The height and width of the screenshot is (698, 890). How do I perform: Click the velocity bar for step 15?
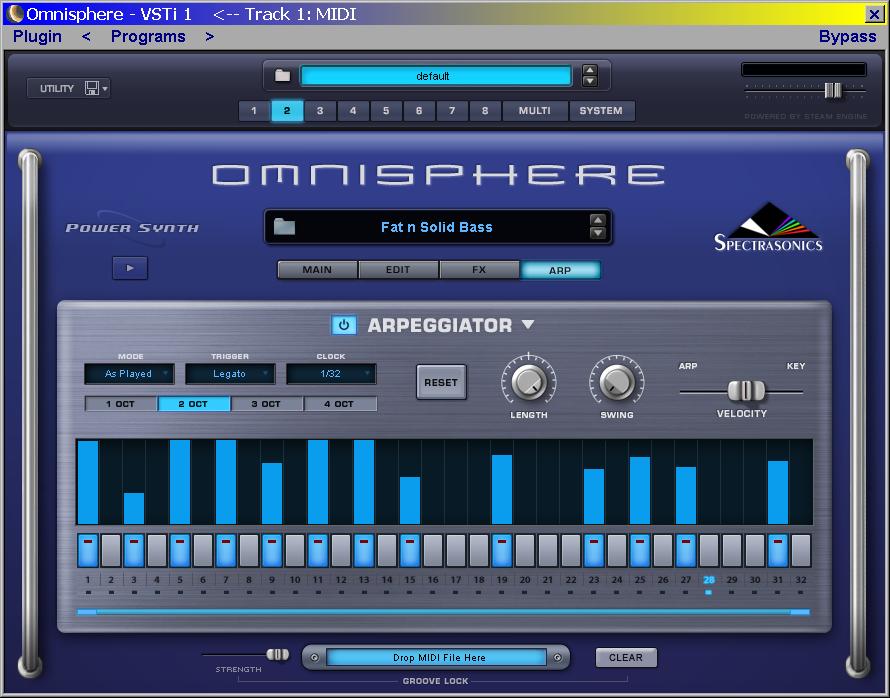(x=410, y=500)
